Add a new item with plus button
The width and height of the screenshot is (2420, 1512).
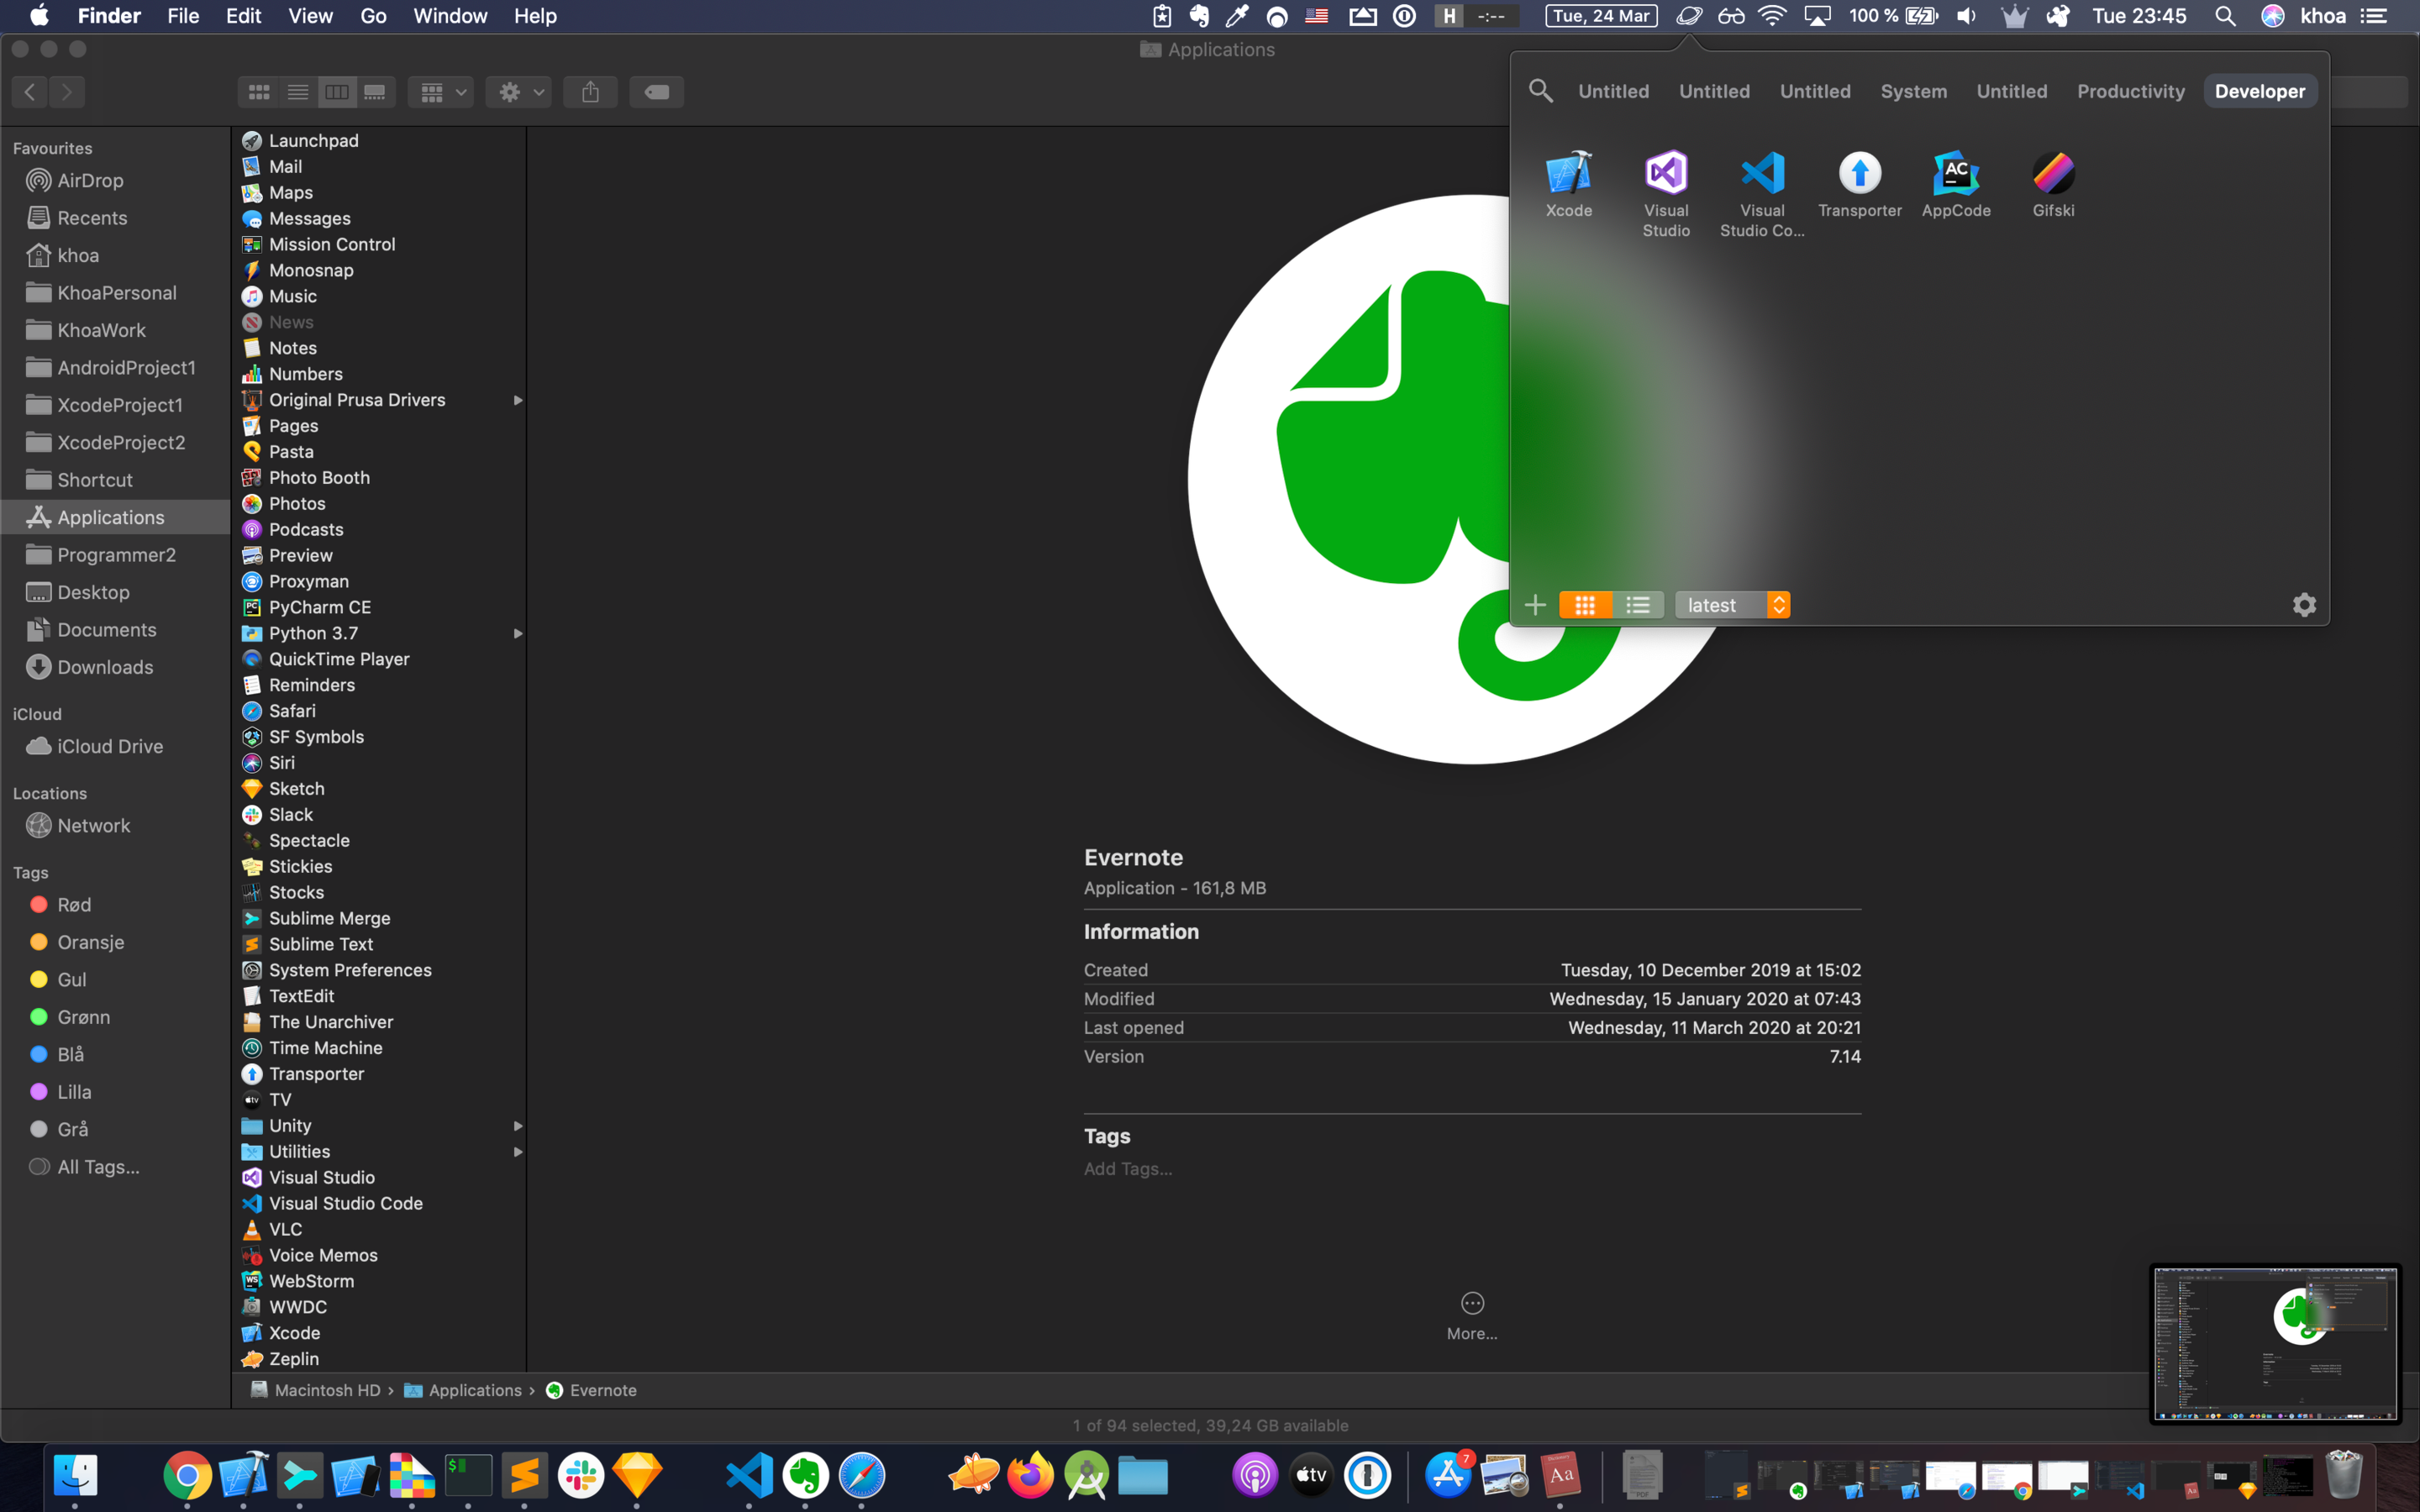(x=1535, y=605)
